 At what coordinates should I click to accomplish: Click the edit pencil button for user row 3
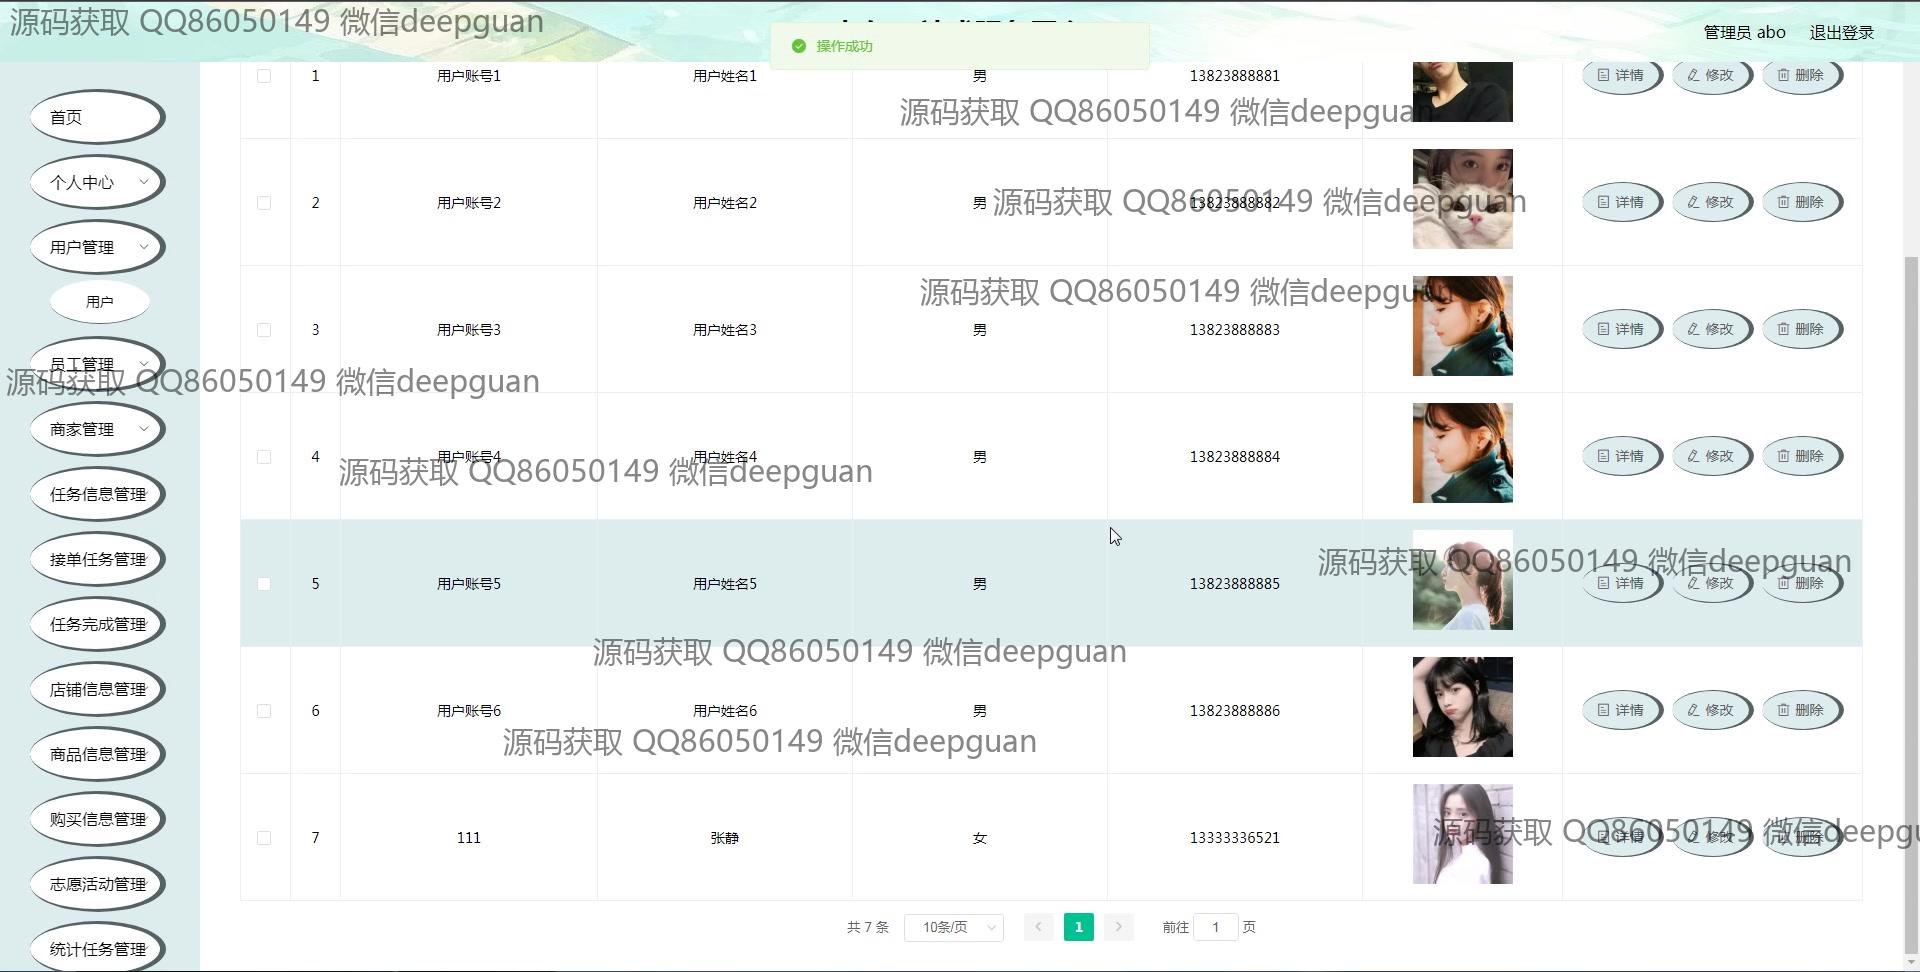(1711, 329)
